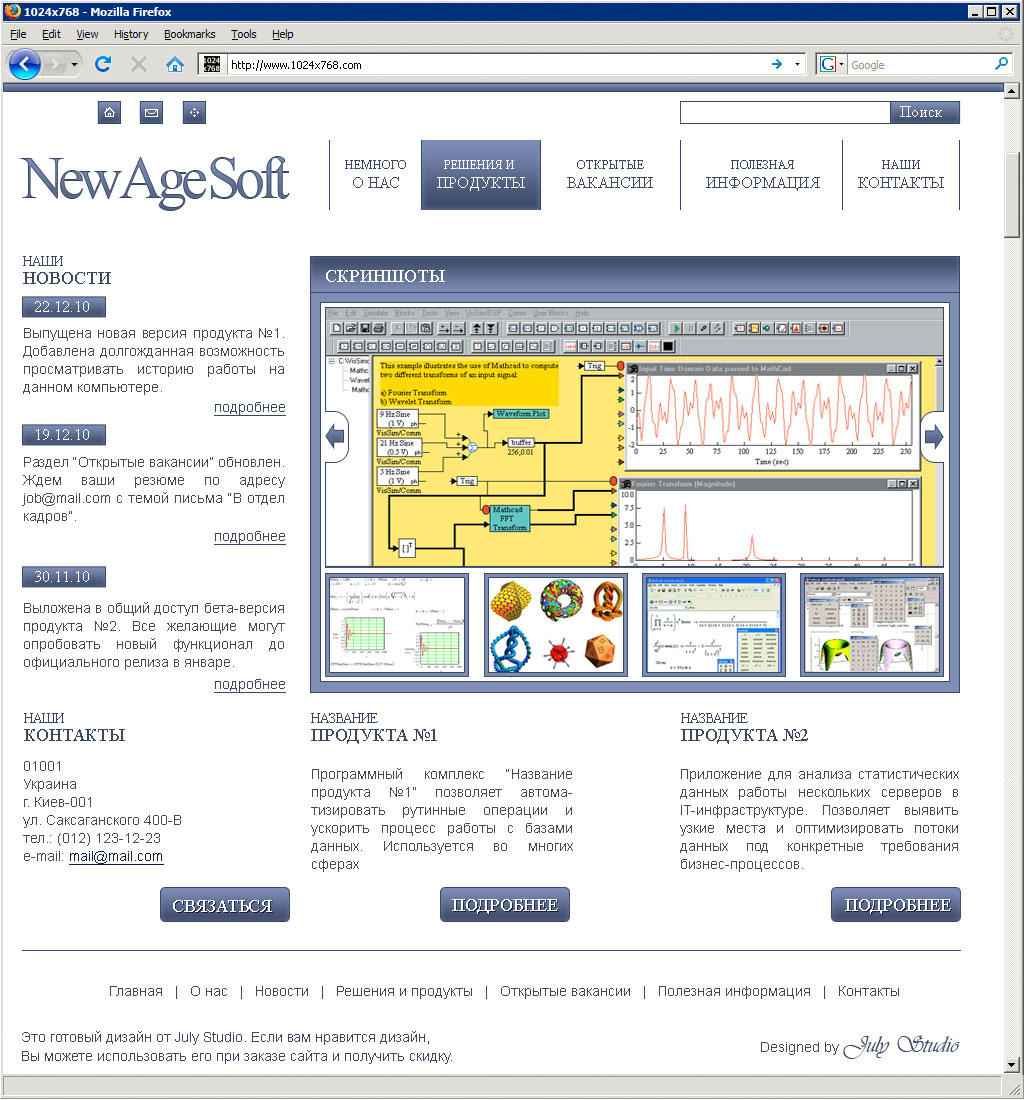Open the Bookmarks menu
Viewport: 1024px width, 1100px height.
(189, 34)
